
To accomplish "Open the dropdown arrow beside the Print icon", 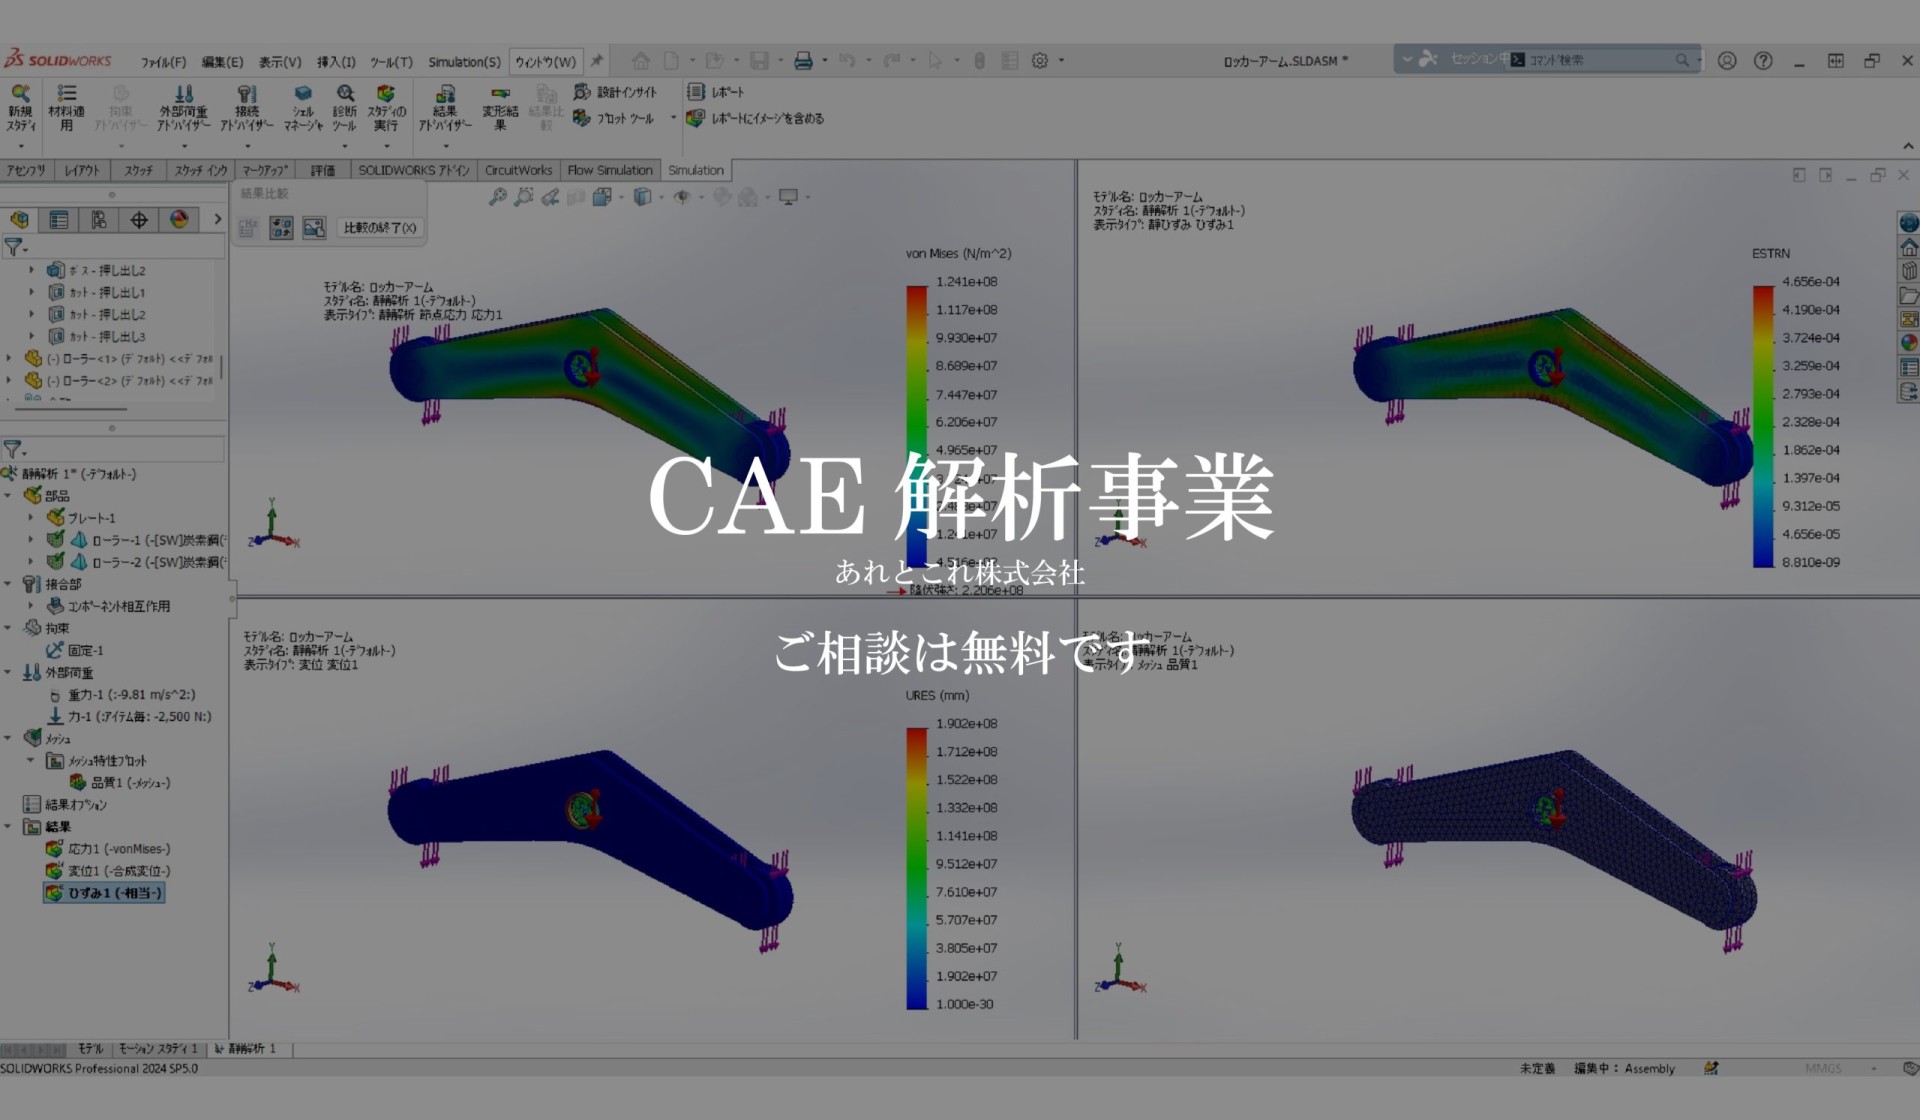I will click(824, 61).
